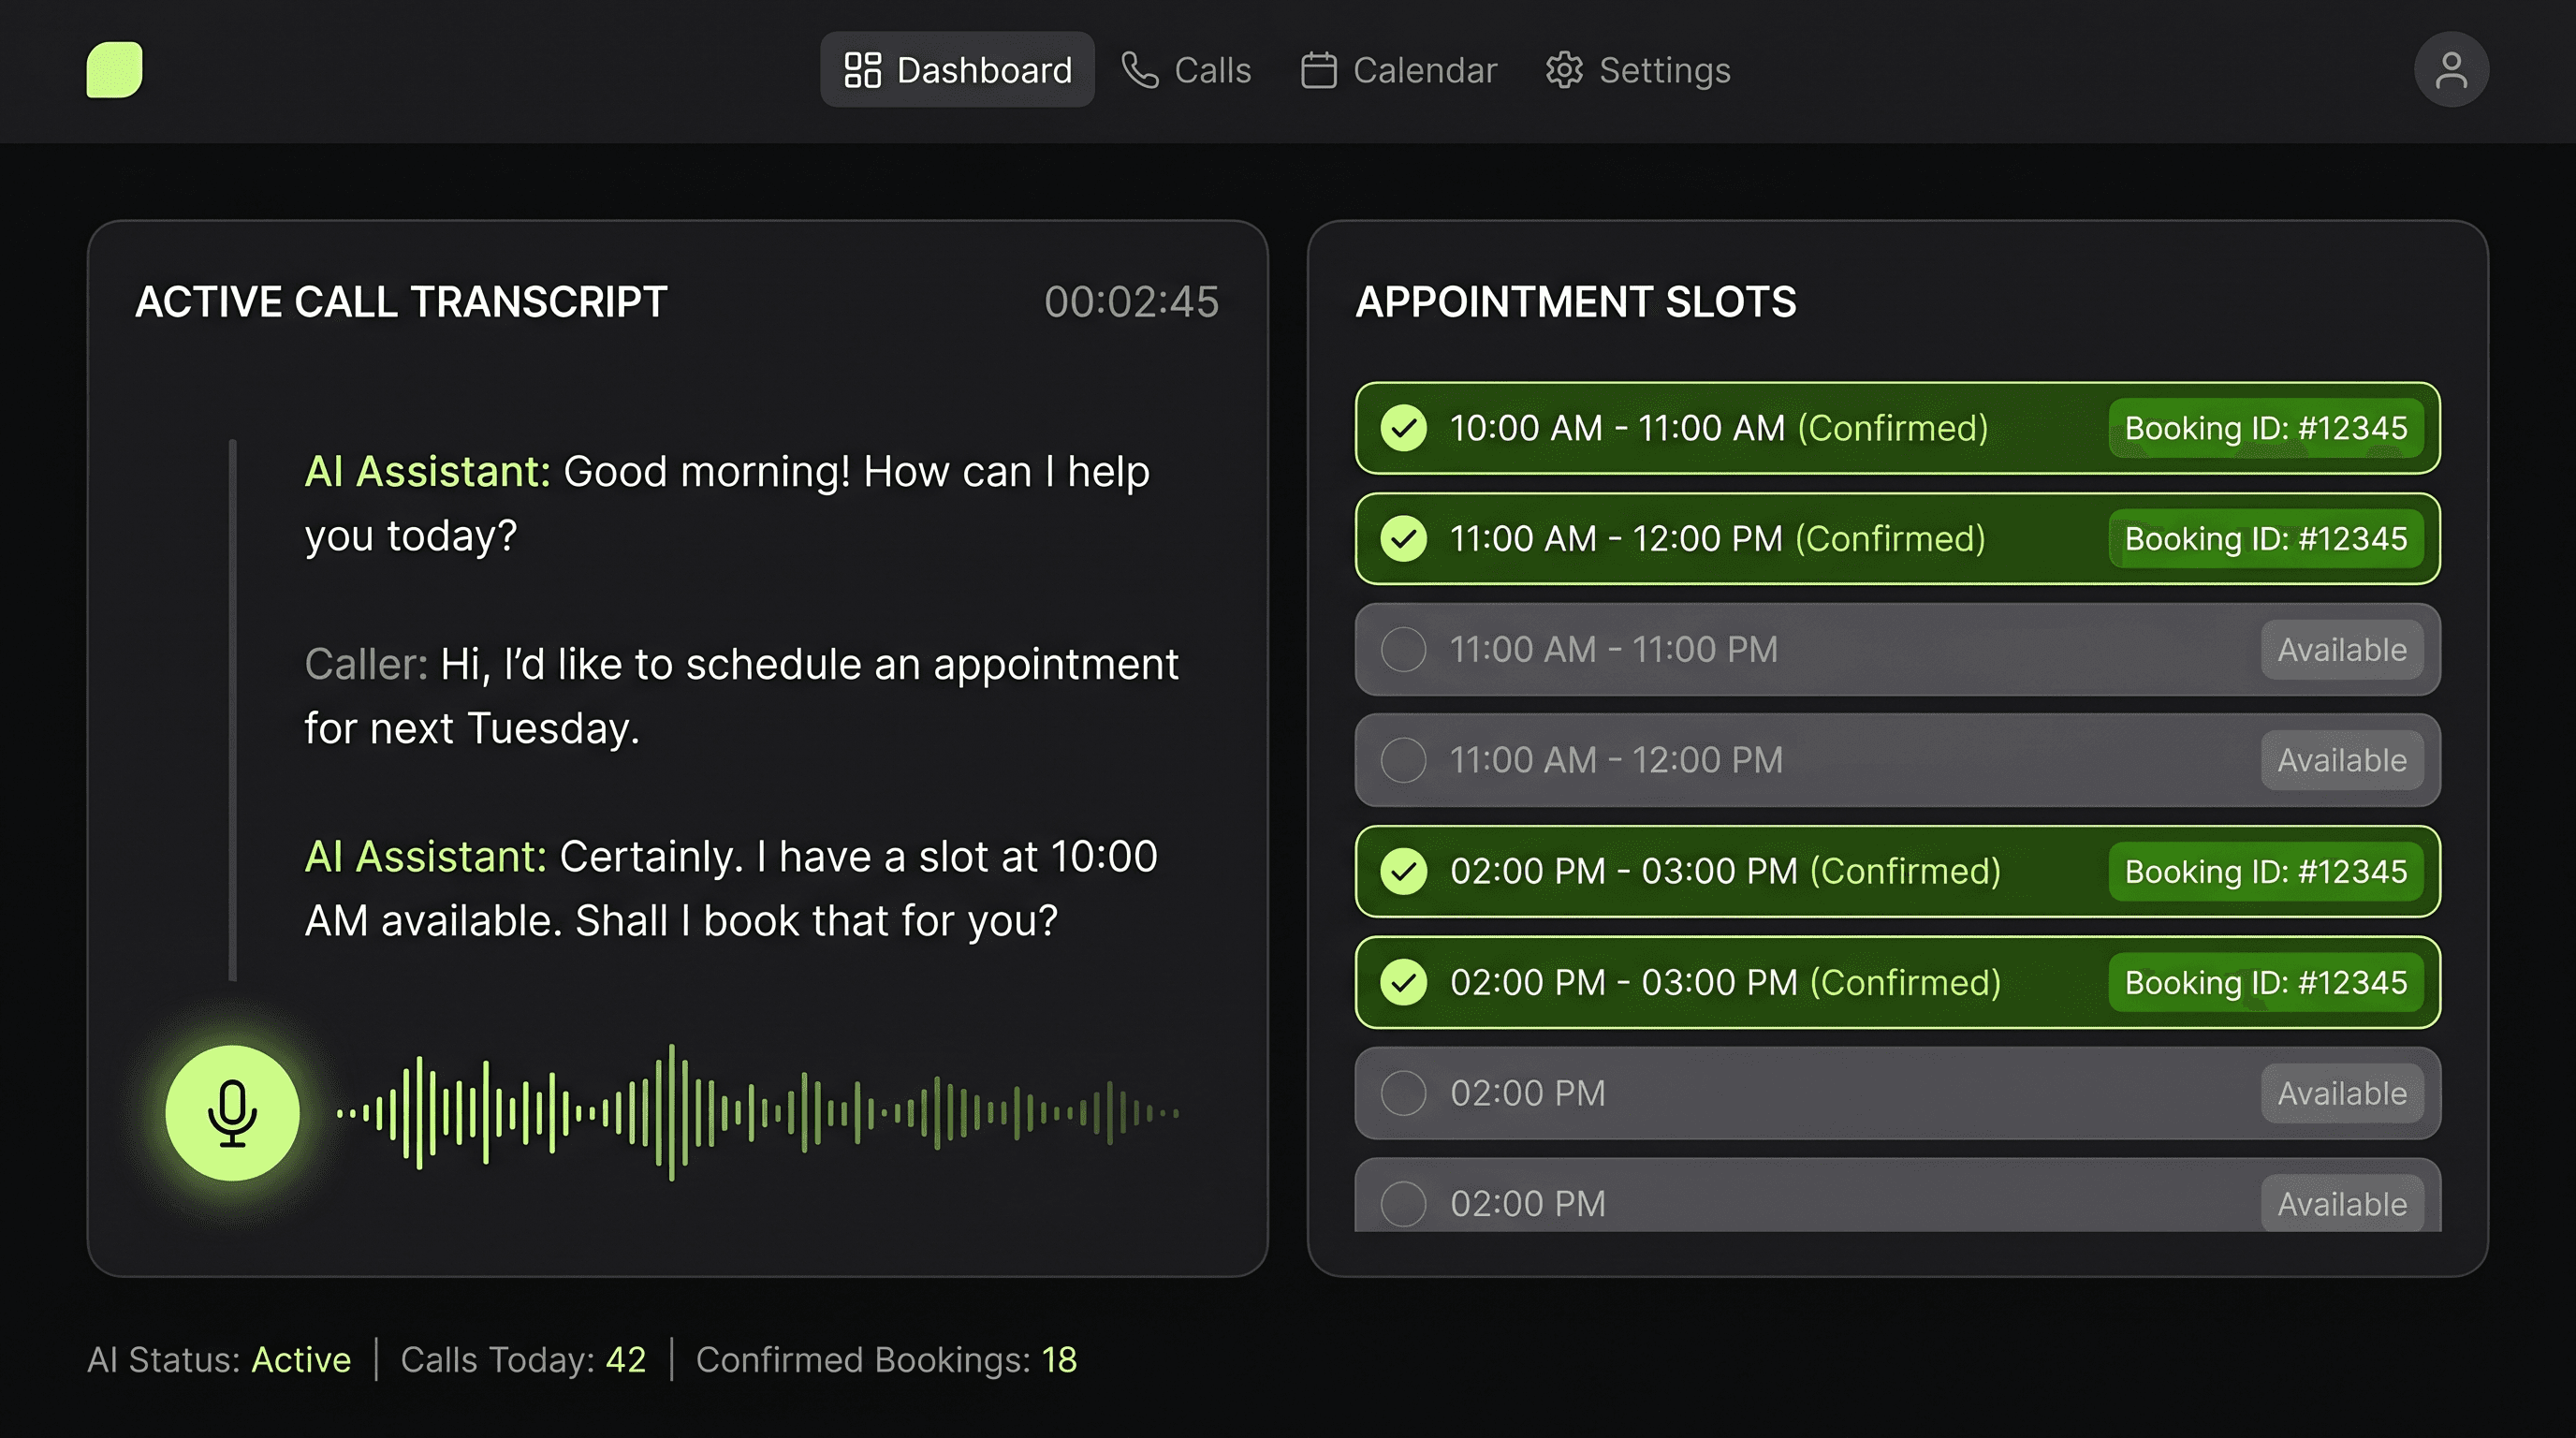Click the AI line 'Certainly. I have a slot'
The image size is (2576, 1438).
click(x=731, y=888)
